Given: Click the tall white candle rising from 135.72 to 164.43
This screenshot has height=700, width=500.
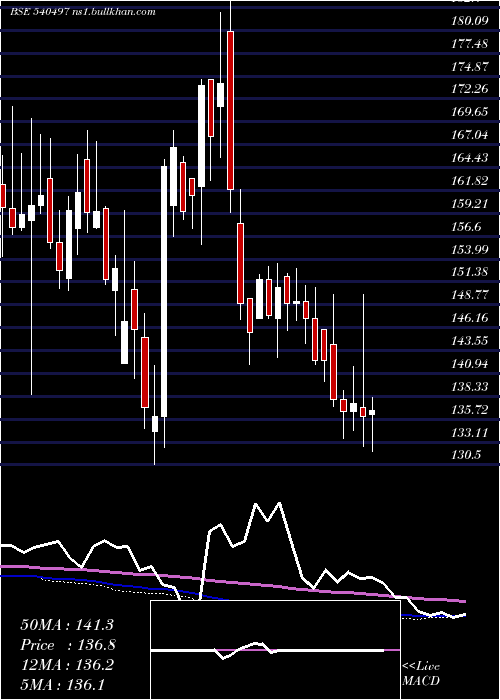Looking at the screenshot, I should (x=164, y=292).
